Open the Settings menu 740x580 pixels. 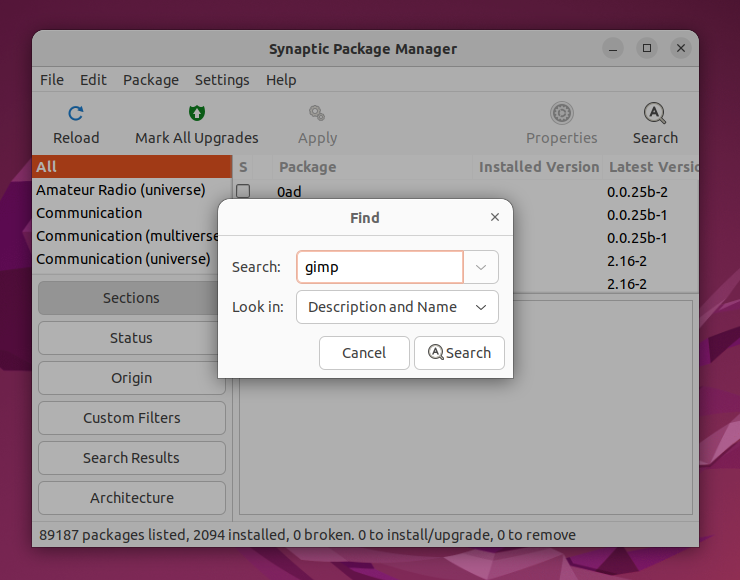(222, 80)
